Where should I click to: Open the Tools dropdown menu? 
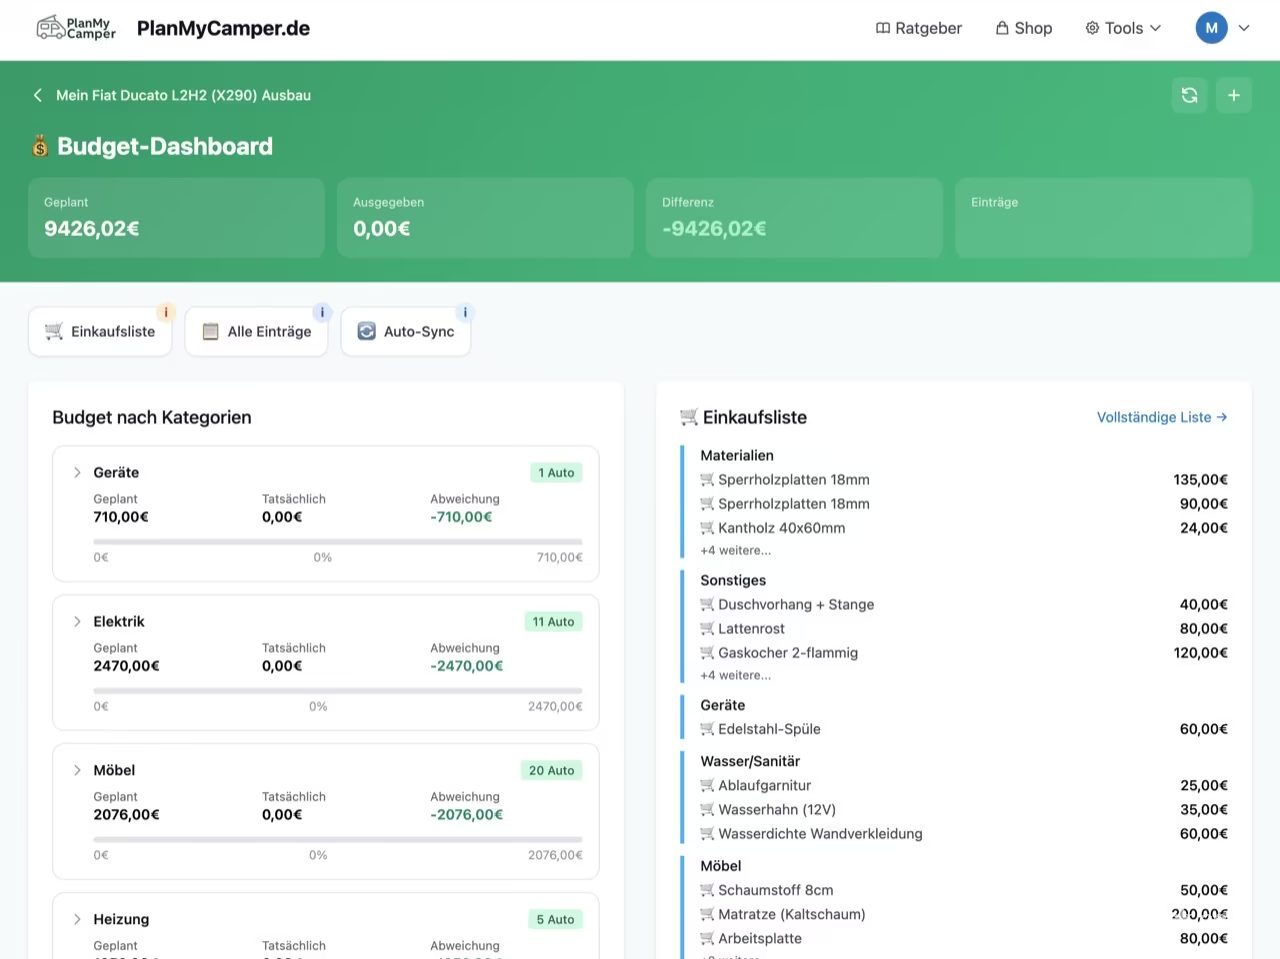[x=1123, y=28]
